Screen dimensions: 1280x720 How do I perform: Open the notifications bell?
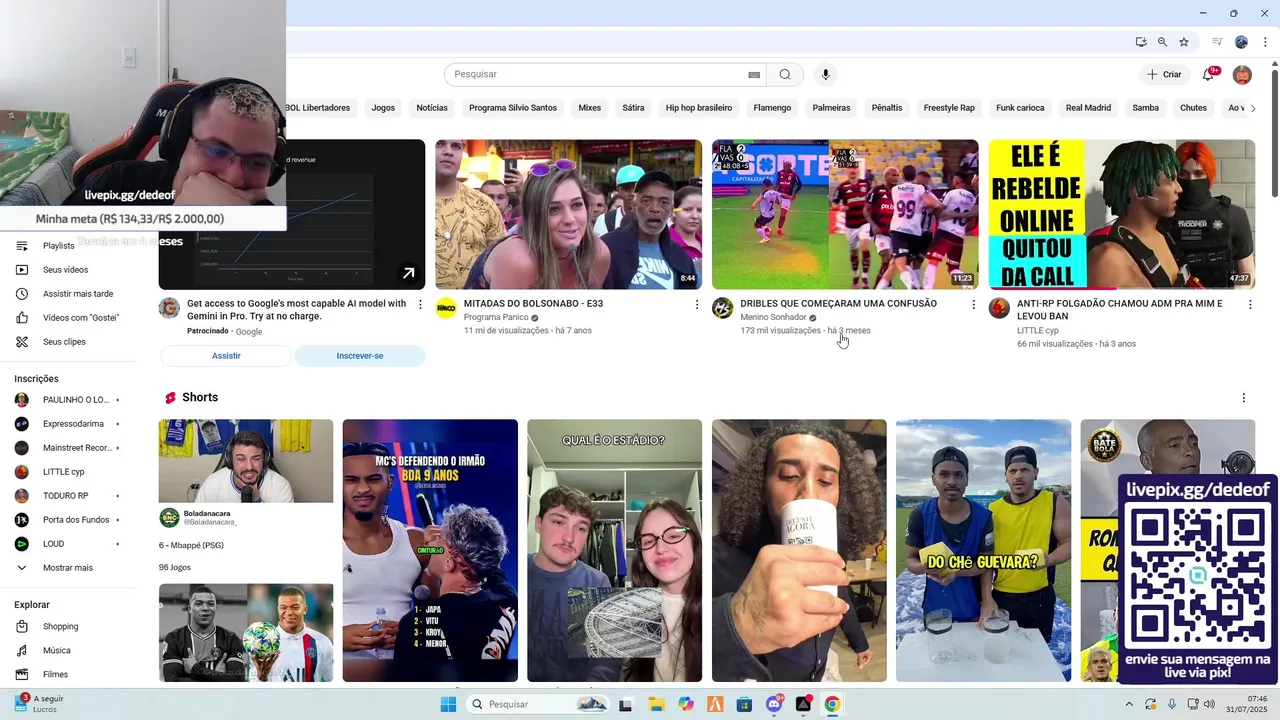tap(1208, 74)
